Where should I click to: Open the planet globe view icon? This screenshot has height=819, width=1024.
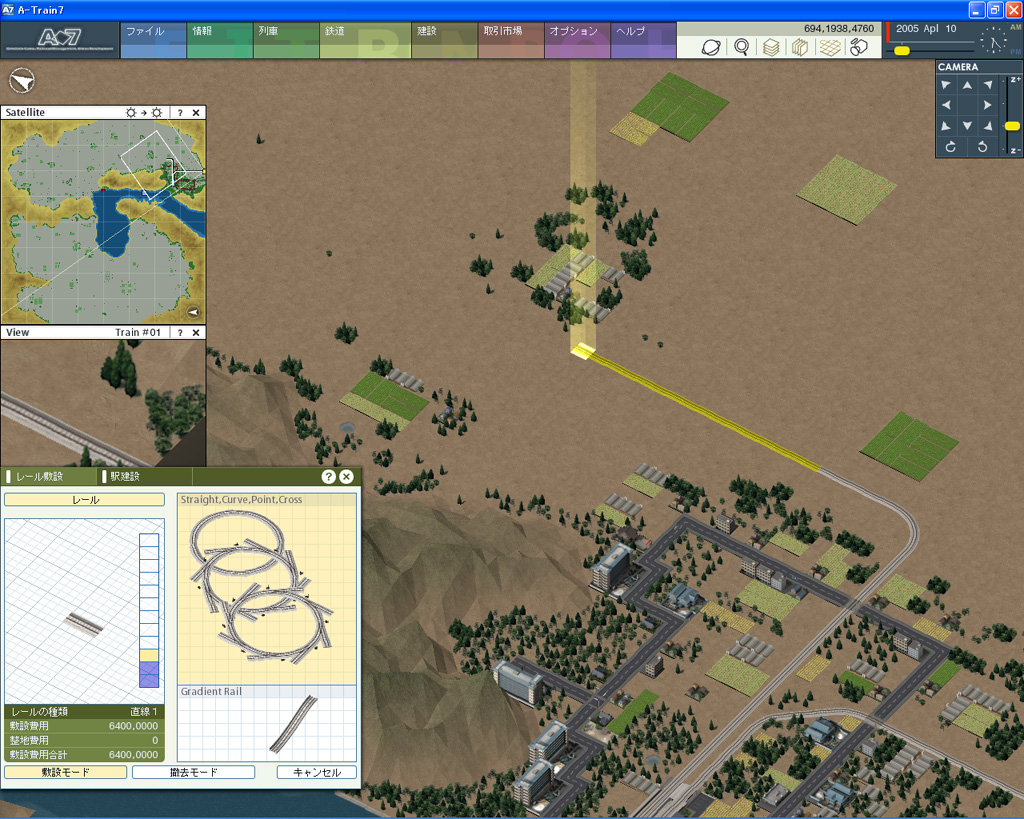click(711, 48)
